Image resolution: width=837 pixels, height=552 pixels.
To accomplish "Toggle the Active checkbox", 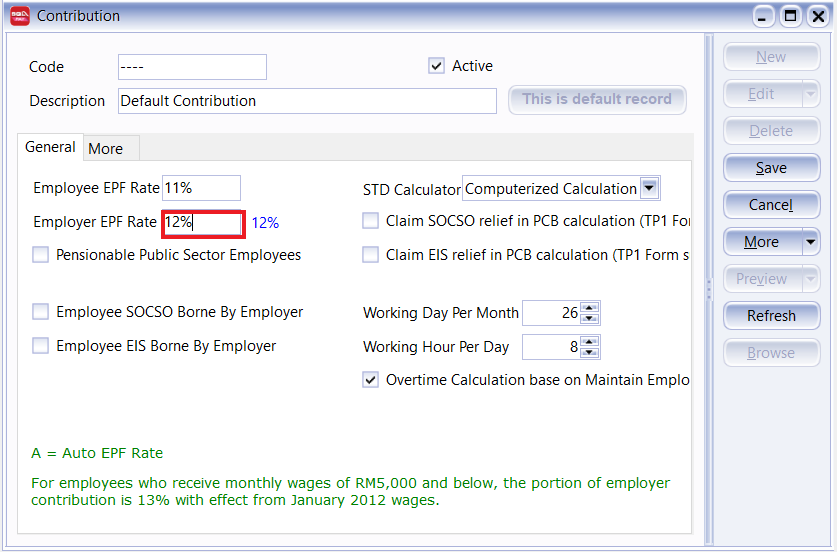I will (x=436, y=66).
